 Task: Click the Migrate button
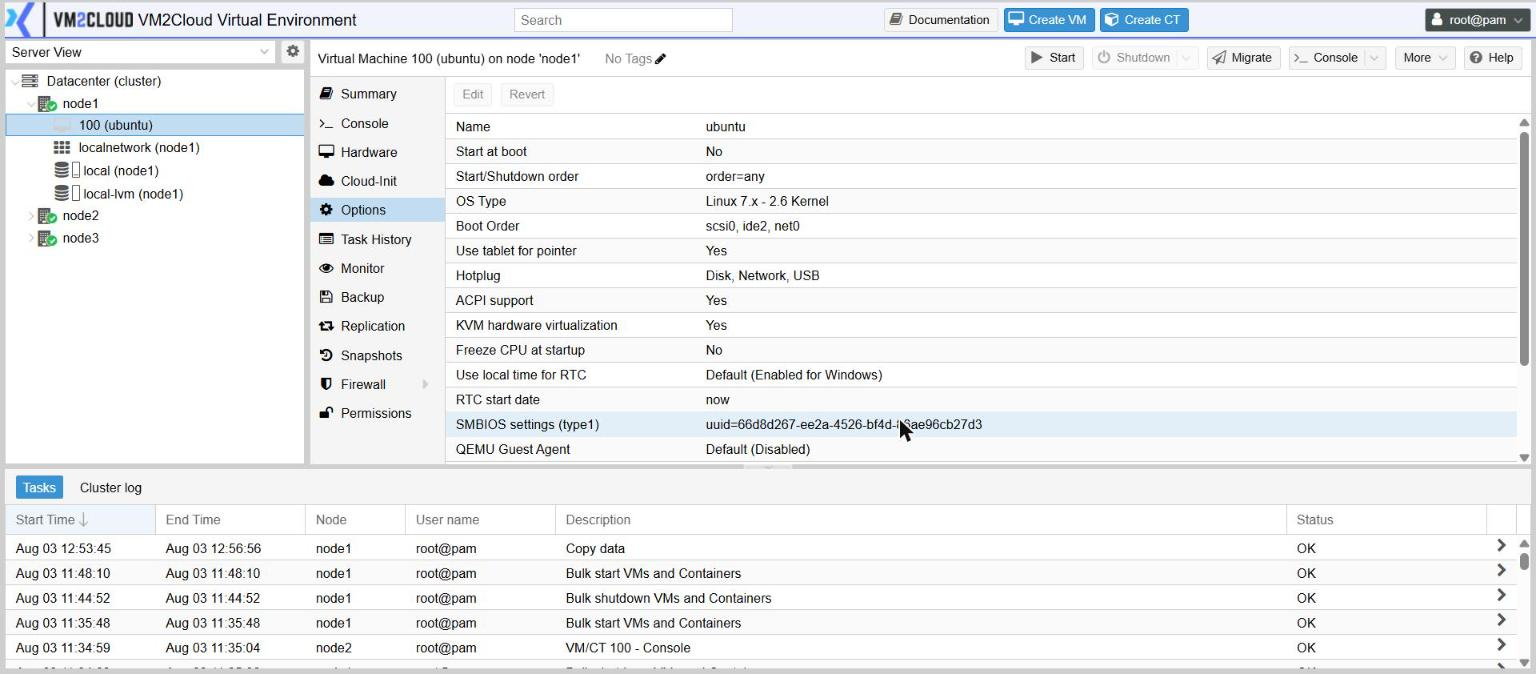pyautogui.click(x=1243, y=58)
